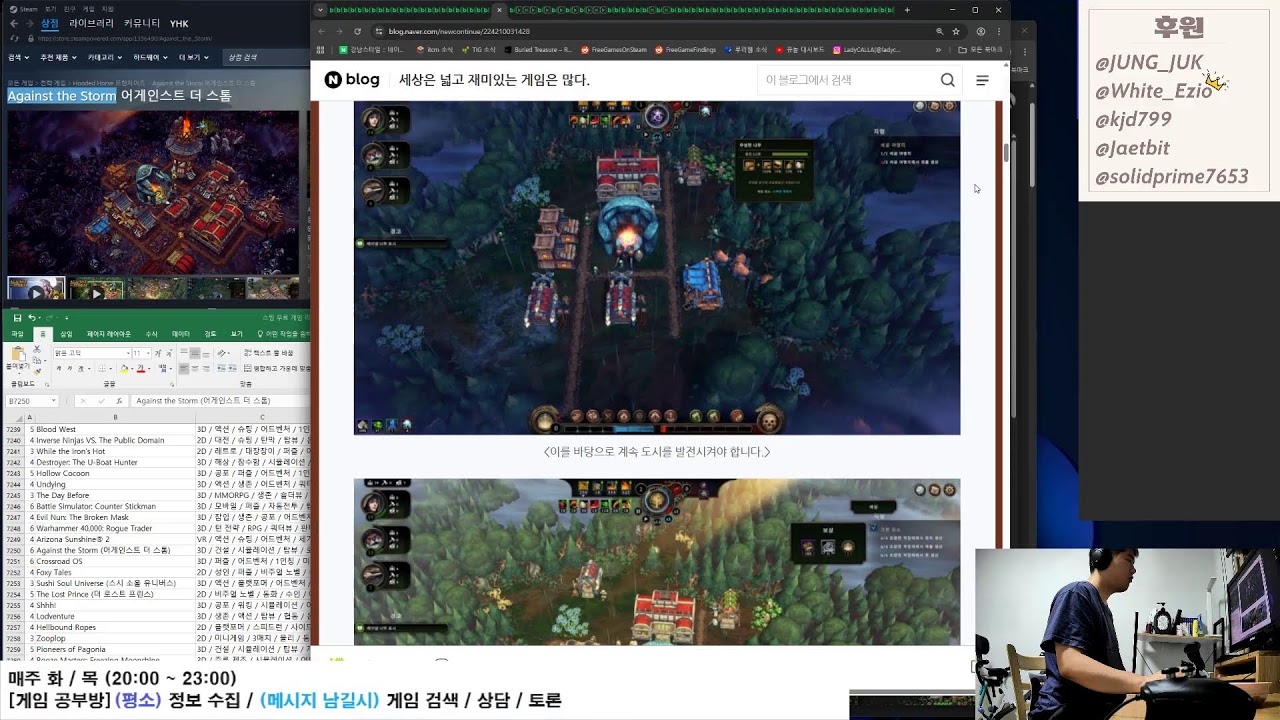Pick the Excel red font color
This screenshot has width=1280, height=720.
point(141,369)
